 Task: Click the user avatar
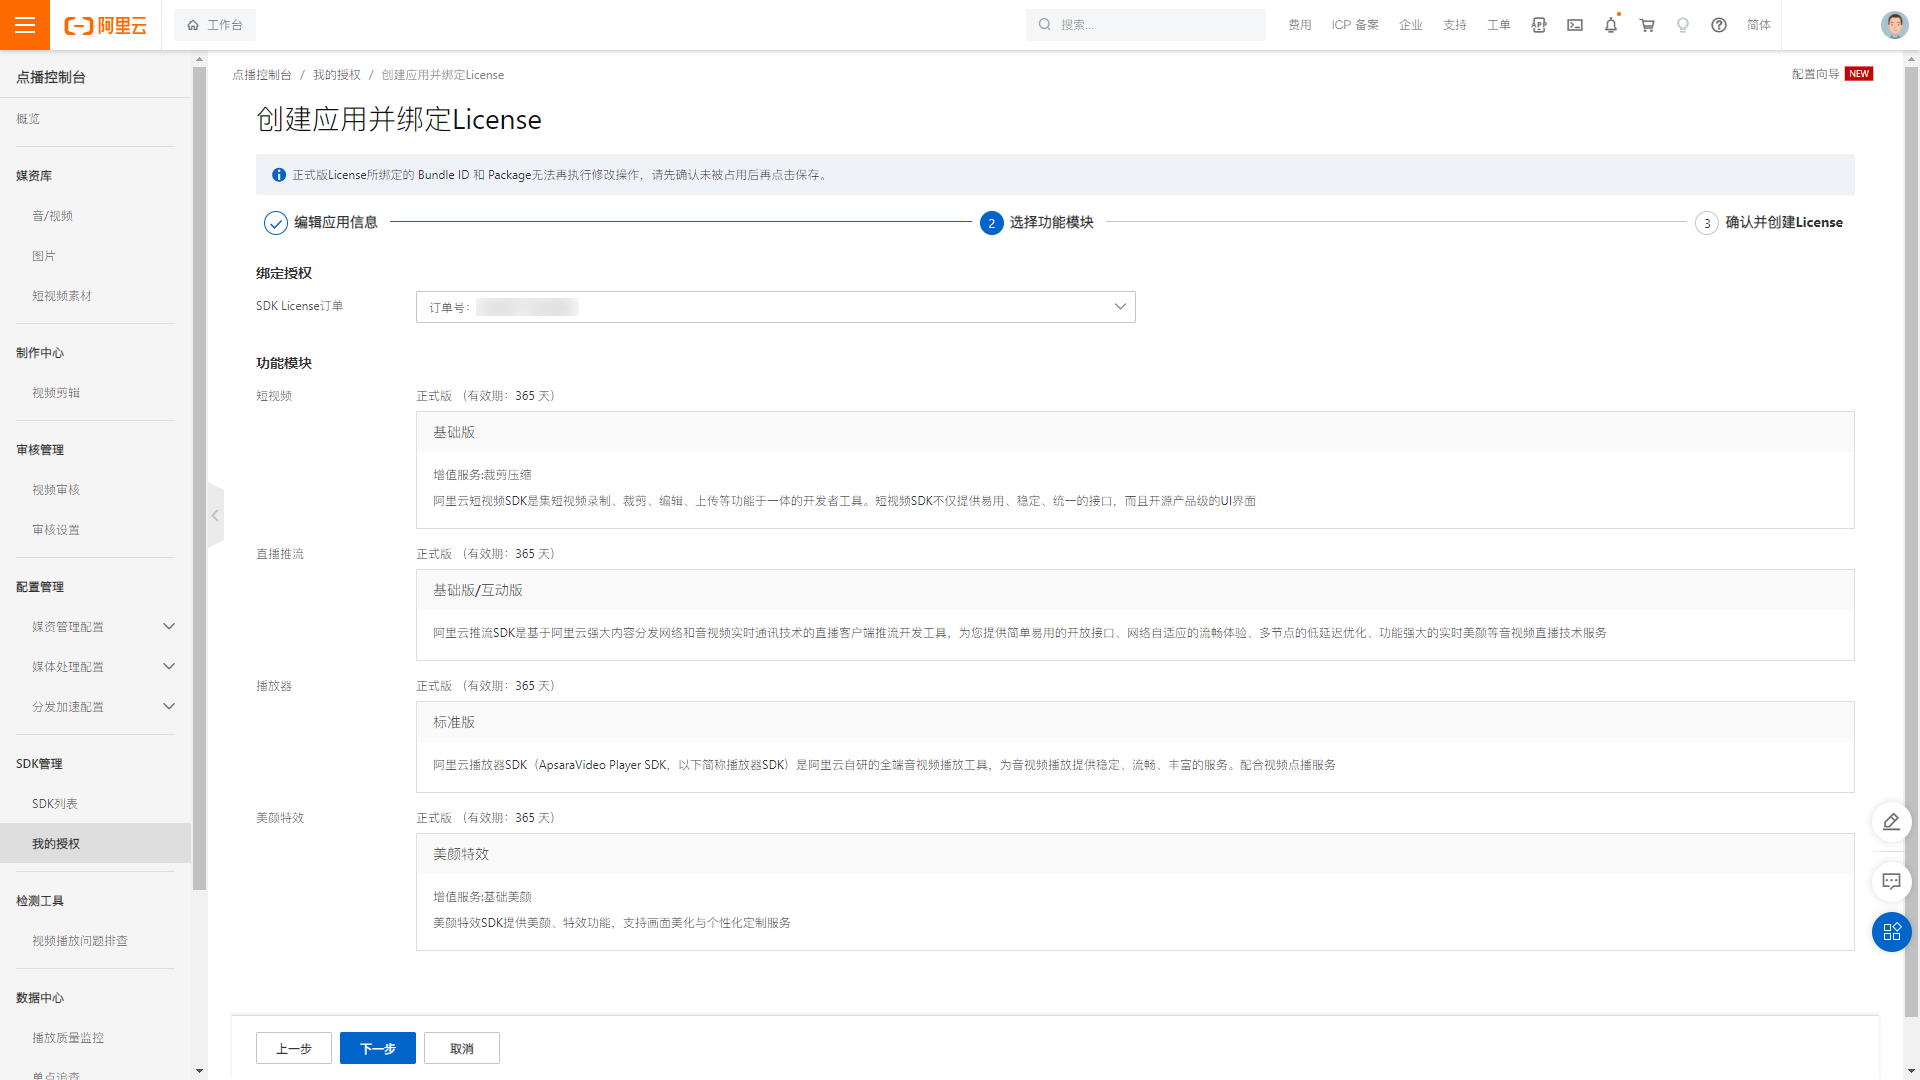tap(1894, 25)
